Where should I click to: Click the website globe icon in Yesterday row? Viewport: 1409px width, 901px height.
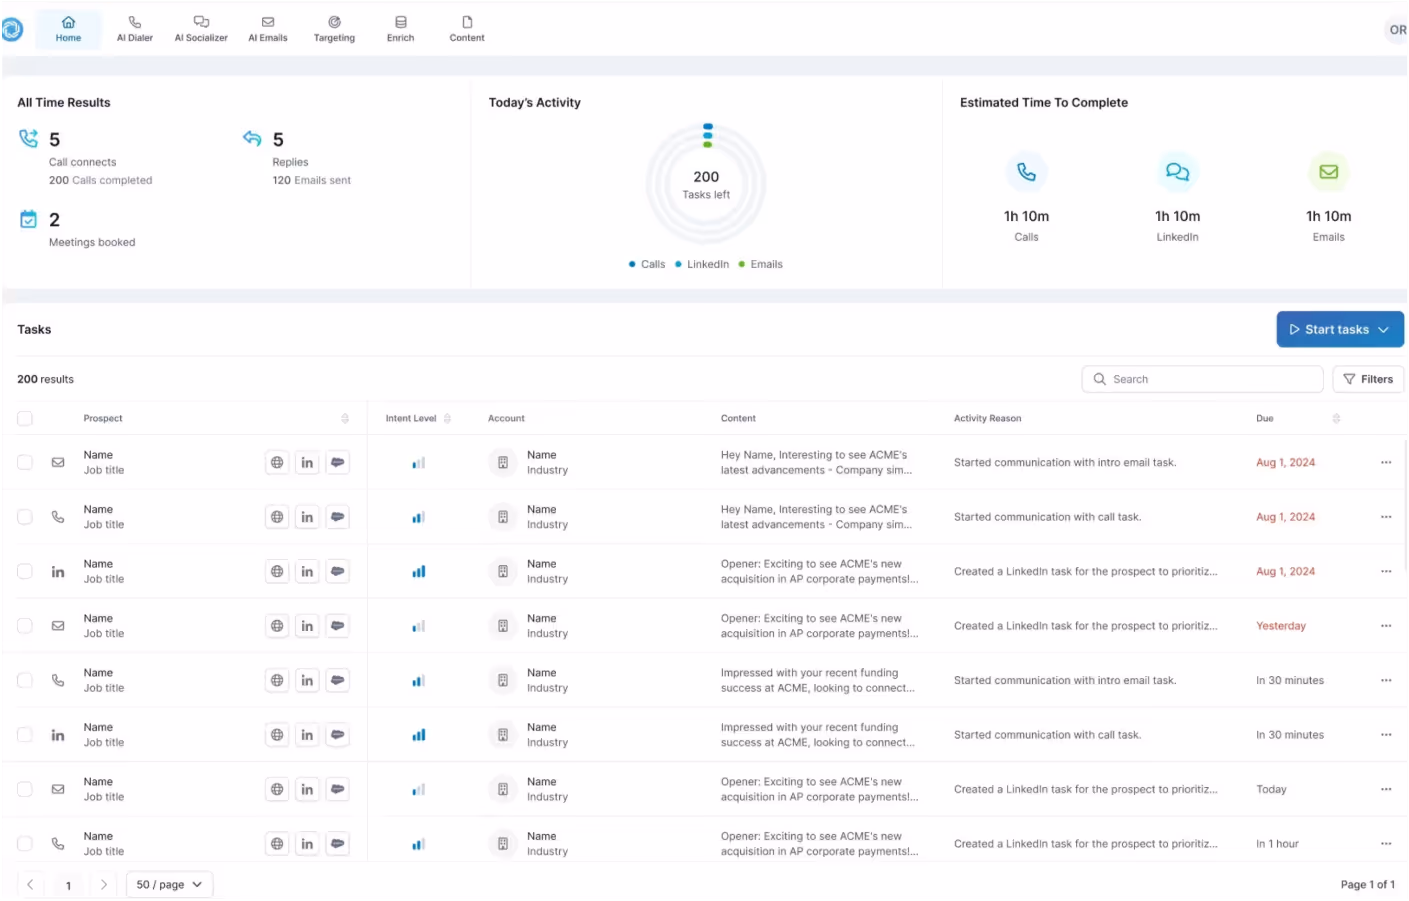coord(277,626)
